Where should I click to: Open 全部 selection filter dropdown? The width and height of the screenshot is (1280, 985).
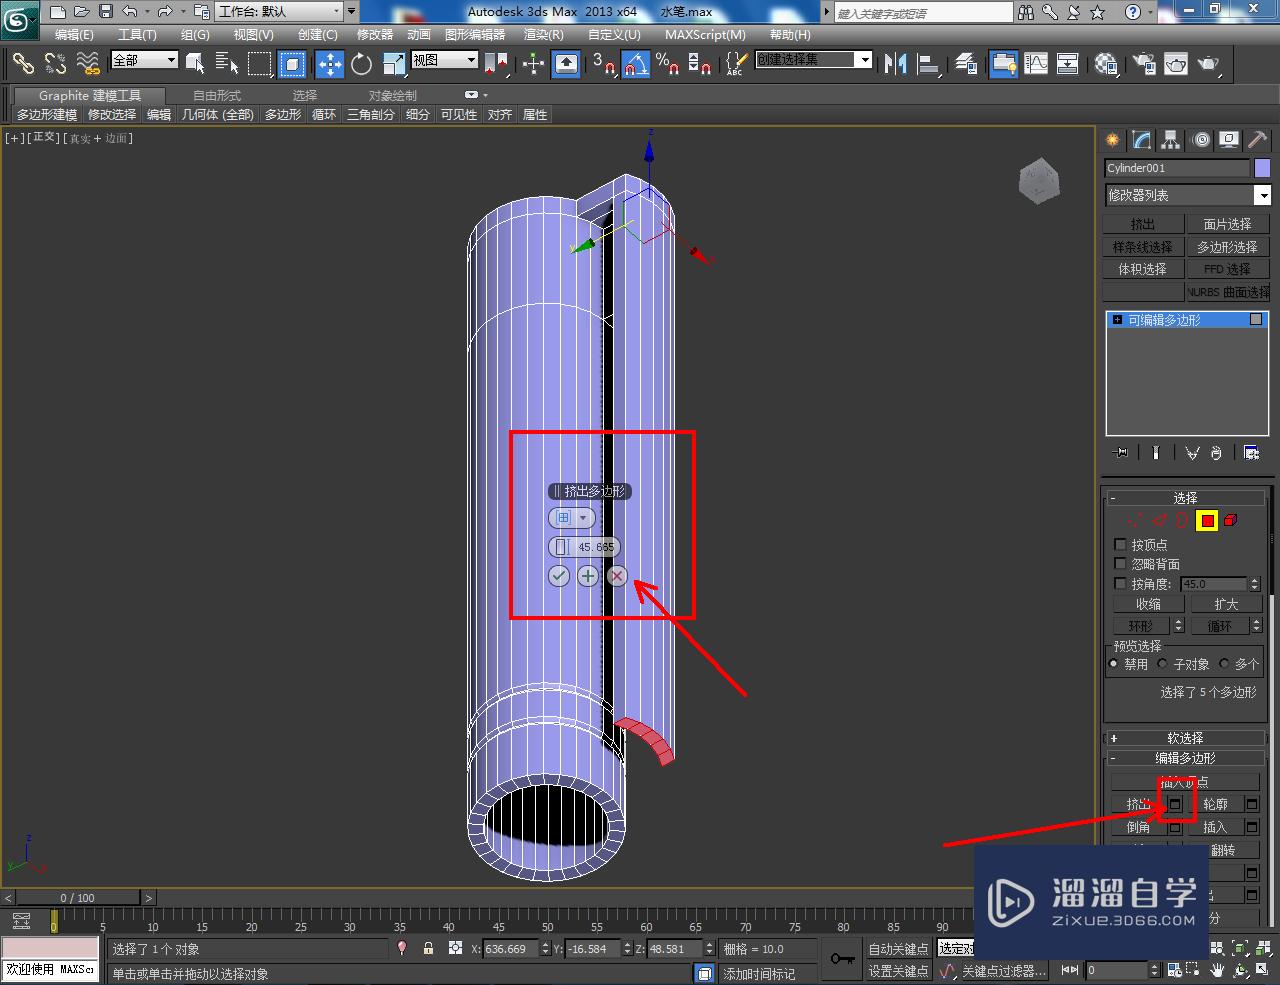tap(144, 60)
